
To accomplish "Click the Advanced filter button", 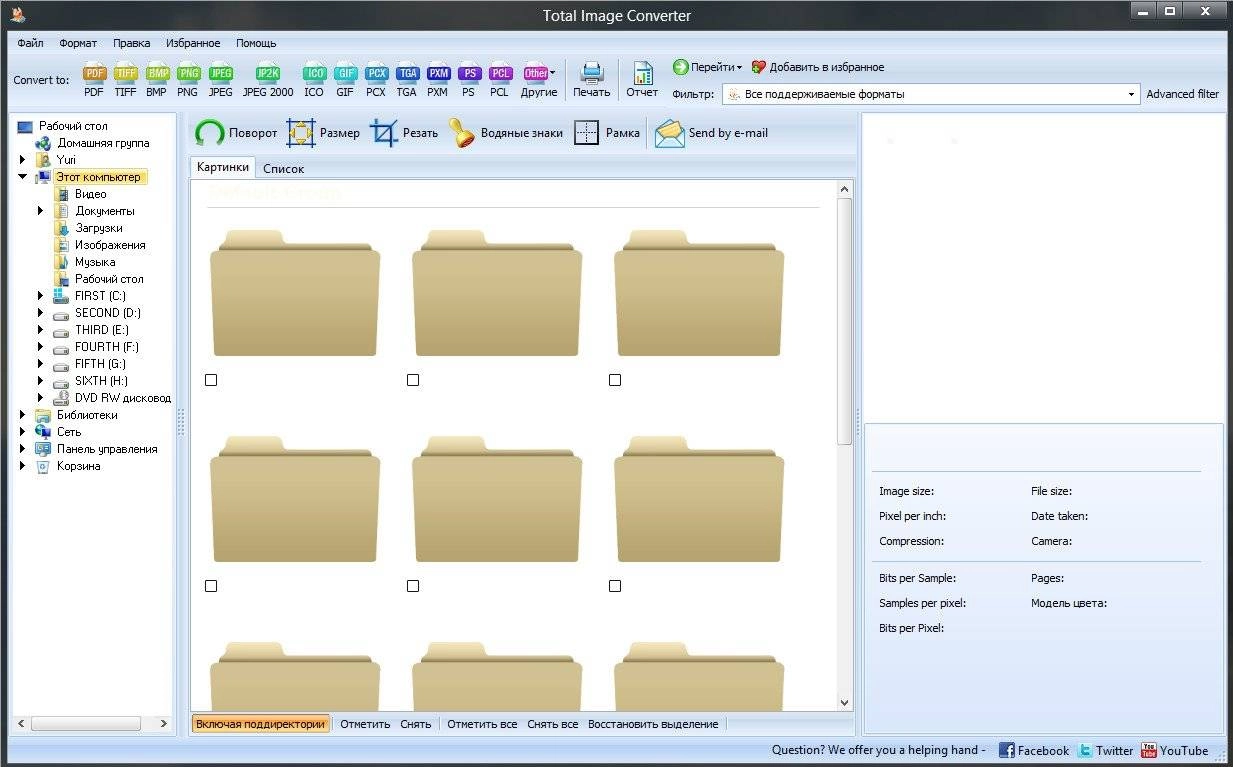I will [1182, 94].
